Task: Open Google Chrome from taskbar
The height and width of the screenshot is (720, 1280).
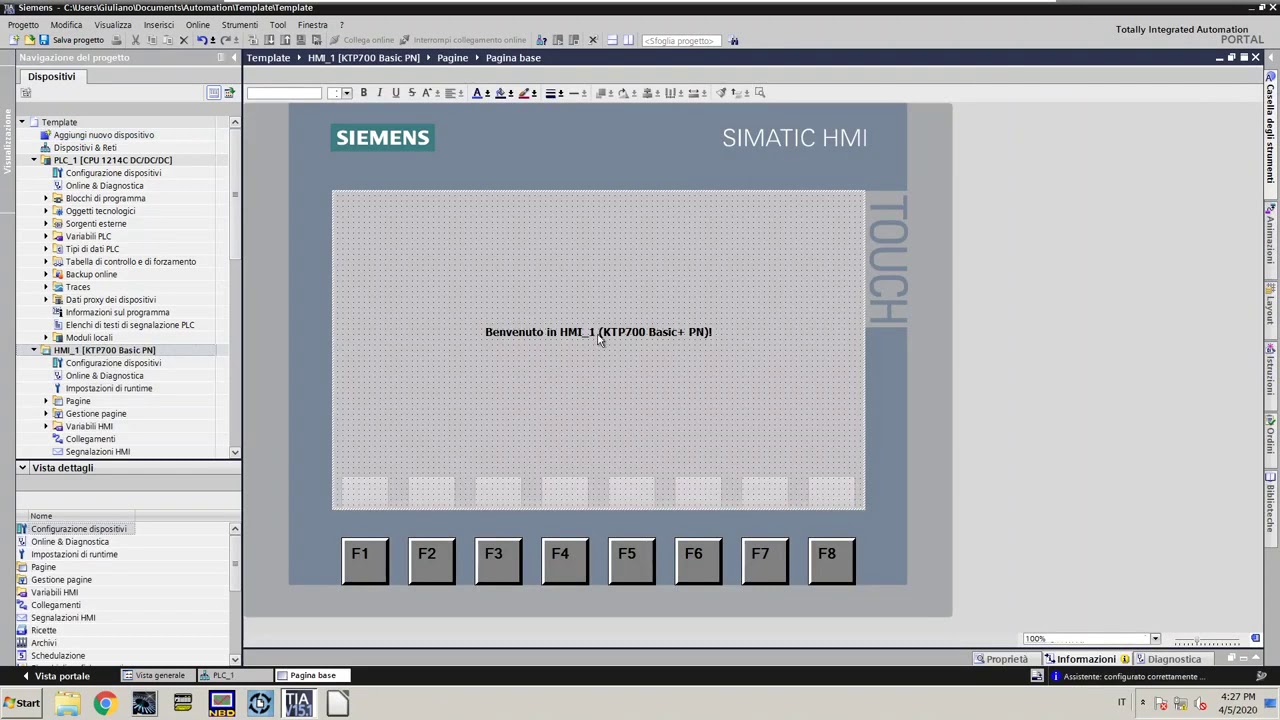Action: pos(105,703)
